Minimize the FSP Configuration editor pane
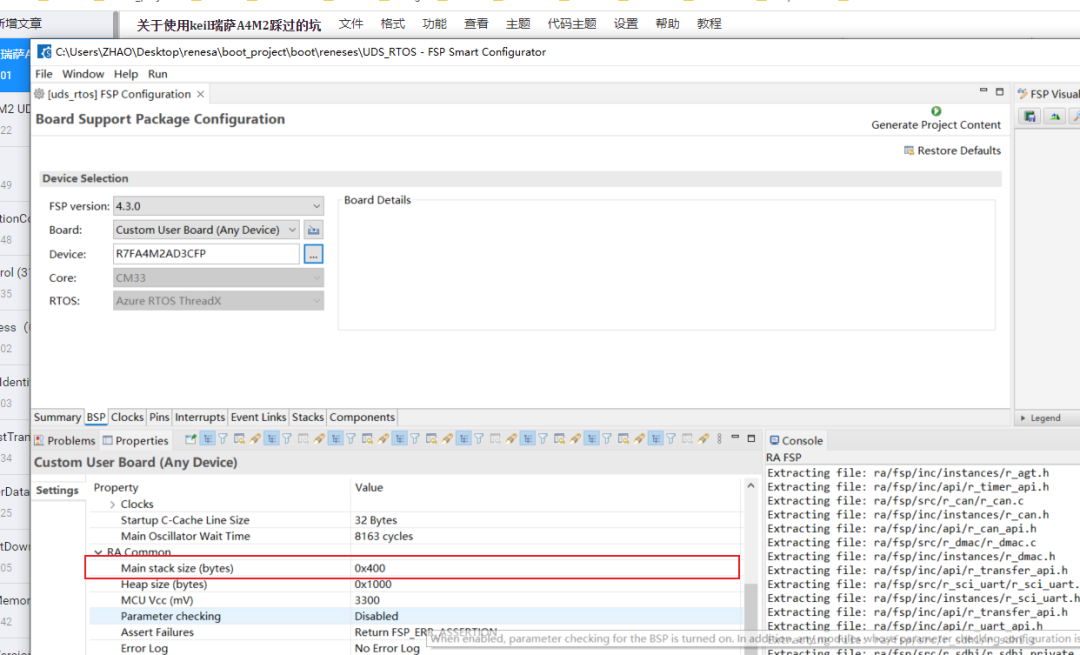 click(x=984, y=91)
